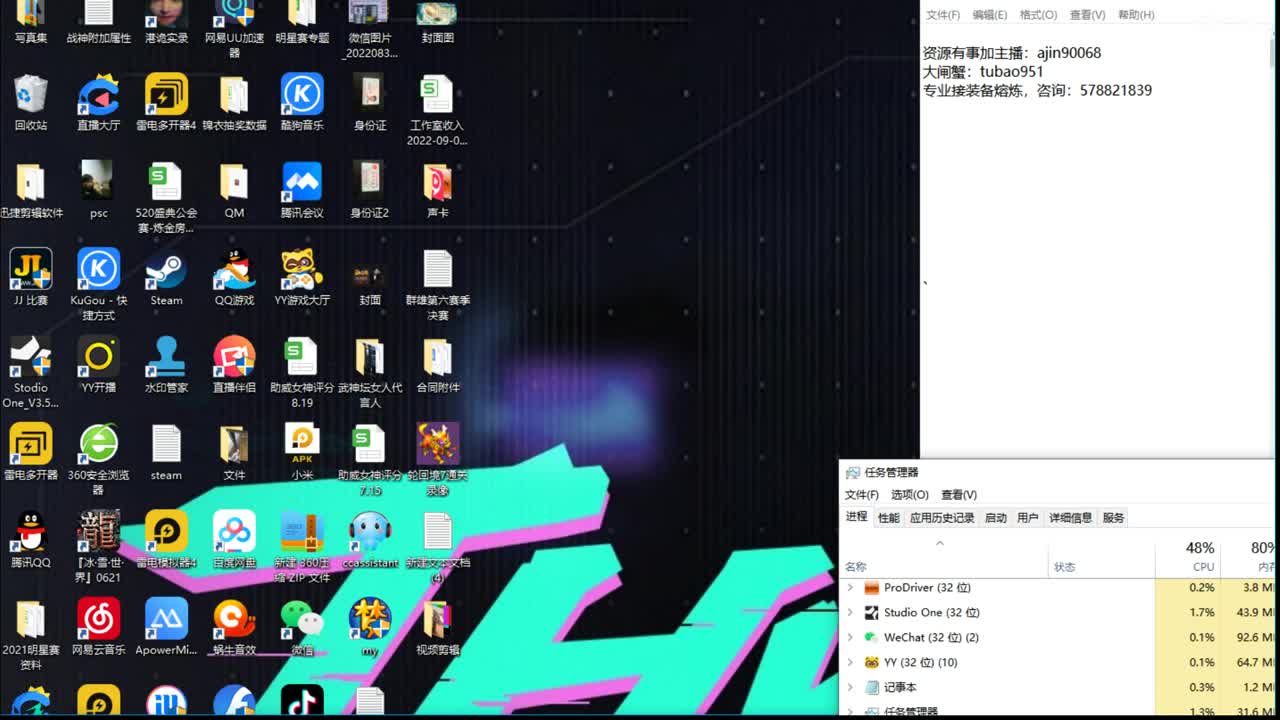1280x720 pixels.
Task: Launch JJ 比赛 desktop icon
Action: point(30,278)
